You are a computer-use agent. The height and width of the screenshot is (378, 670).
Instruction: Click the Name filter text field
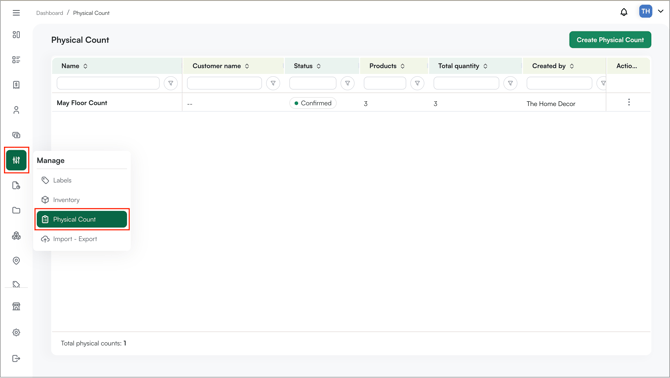(108, 83)
